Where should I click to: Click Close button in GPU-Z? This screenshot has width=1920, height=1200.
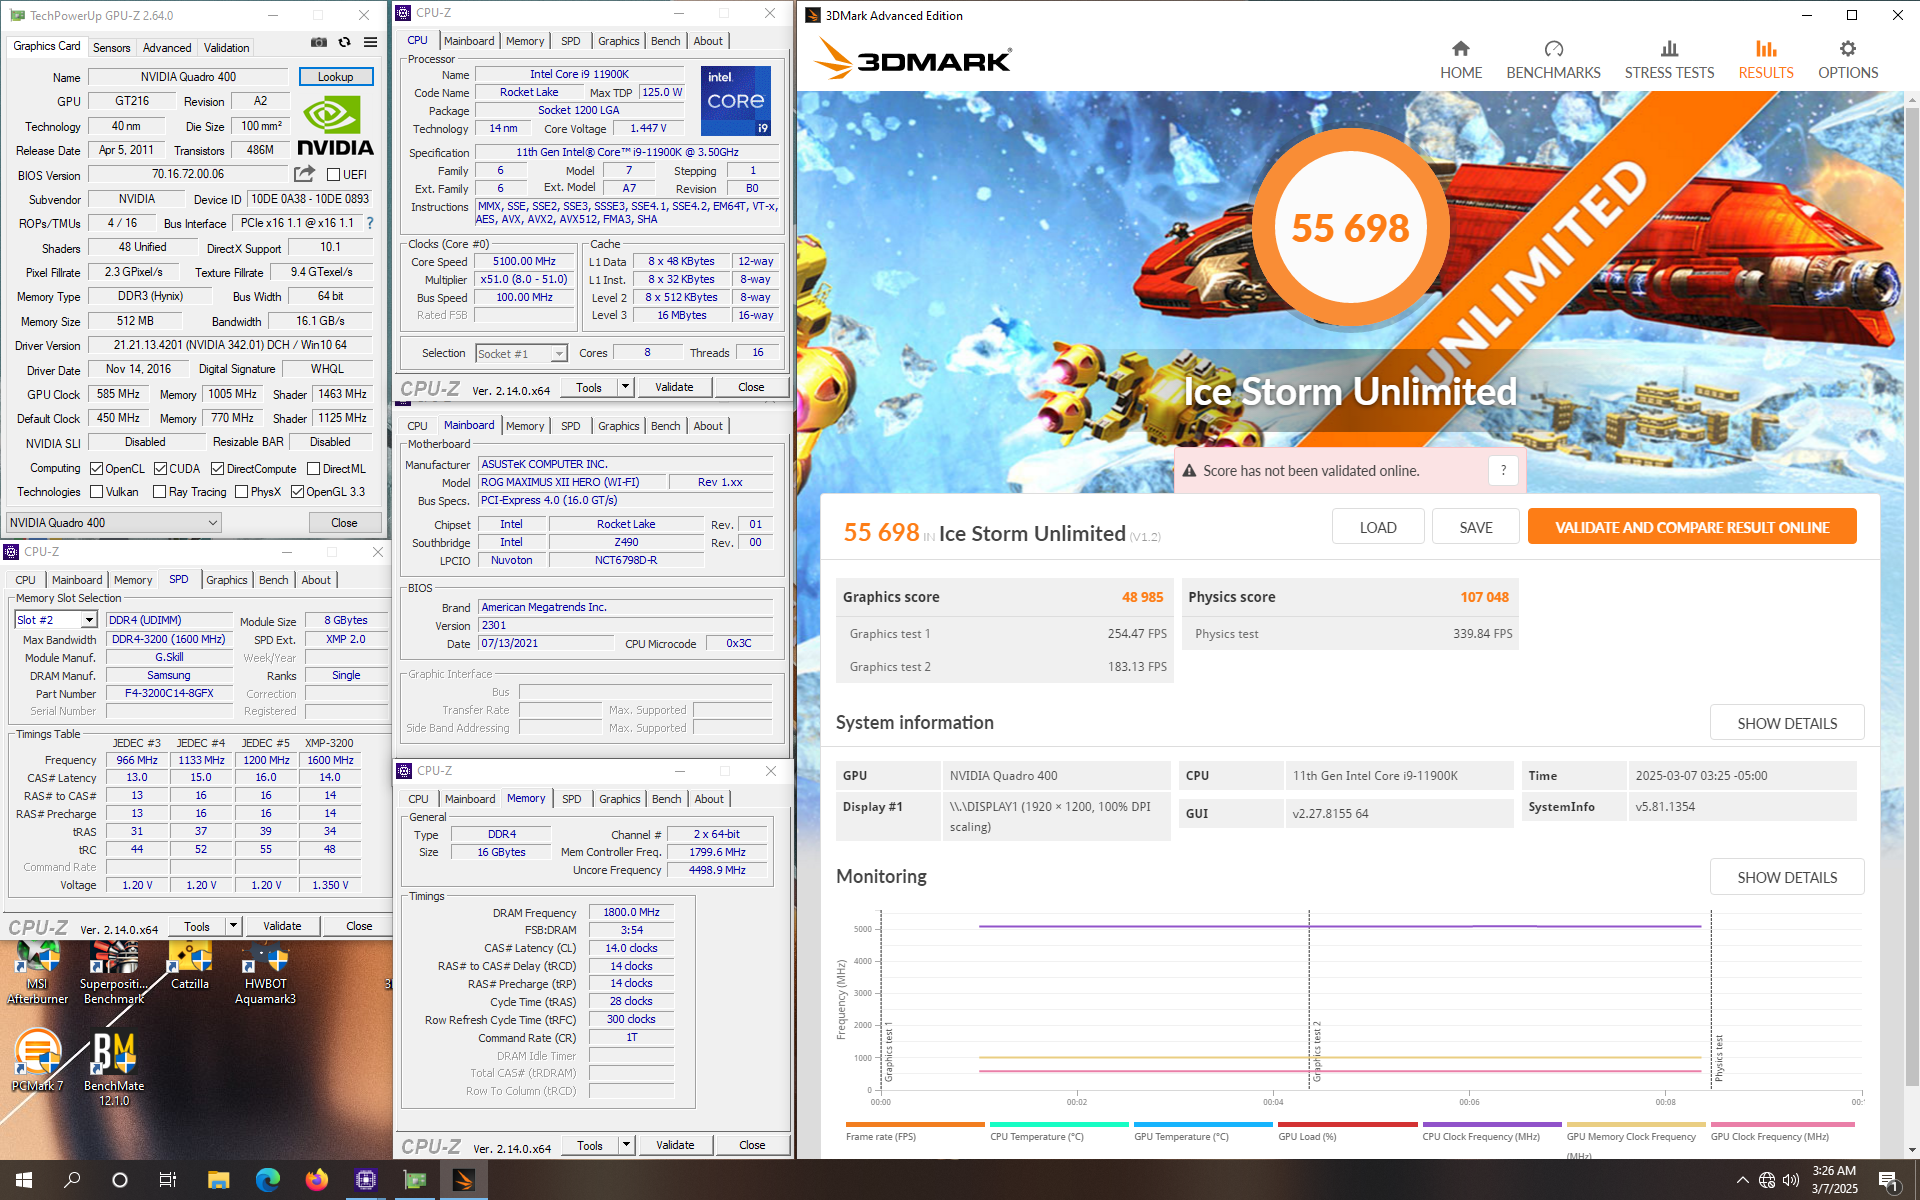[344, 522]
